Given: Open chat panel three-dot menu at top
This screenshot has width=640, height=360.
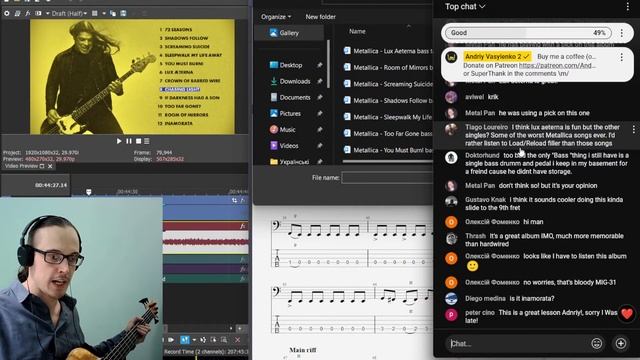Looking at the screenshot, I should click(x=628, y=7).
